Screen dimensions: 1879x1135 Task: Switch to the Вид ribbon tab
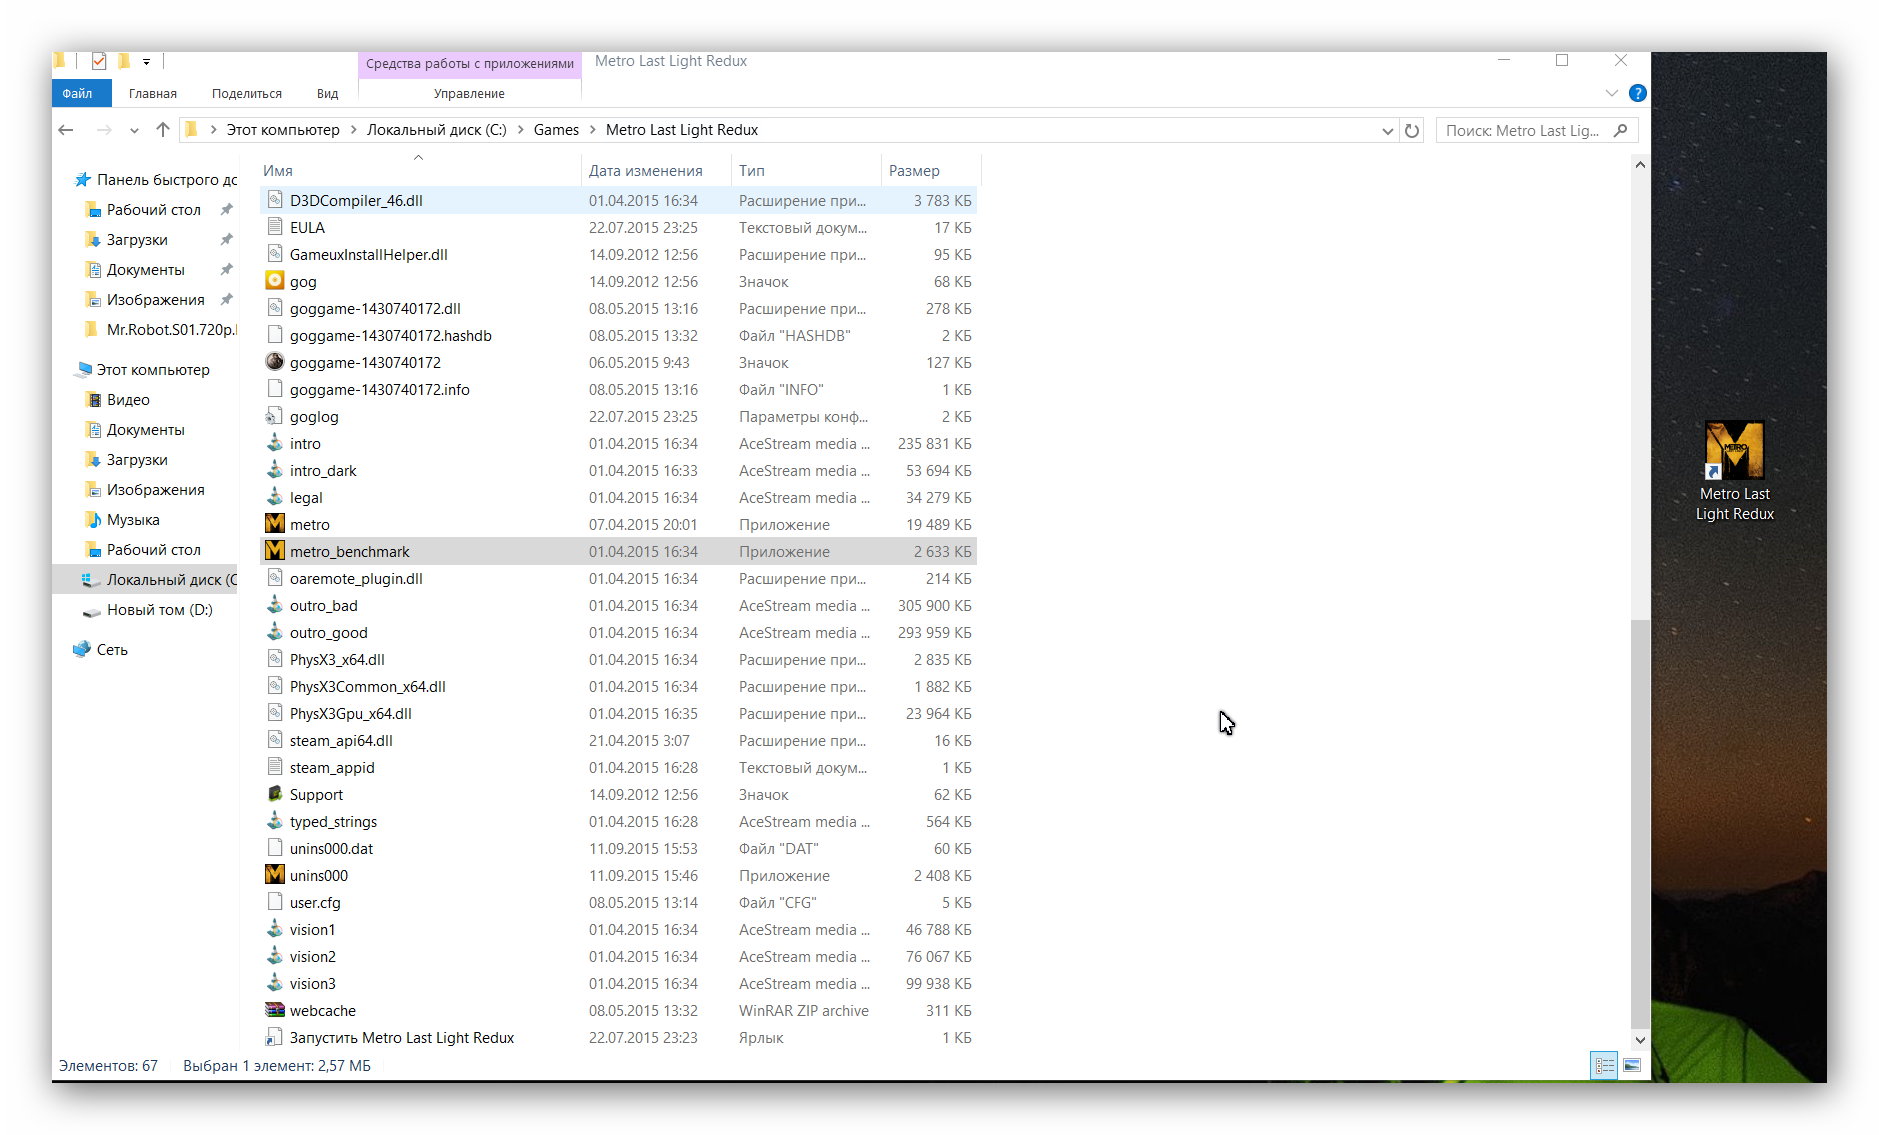(327, 93)
